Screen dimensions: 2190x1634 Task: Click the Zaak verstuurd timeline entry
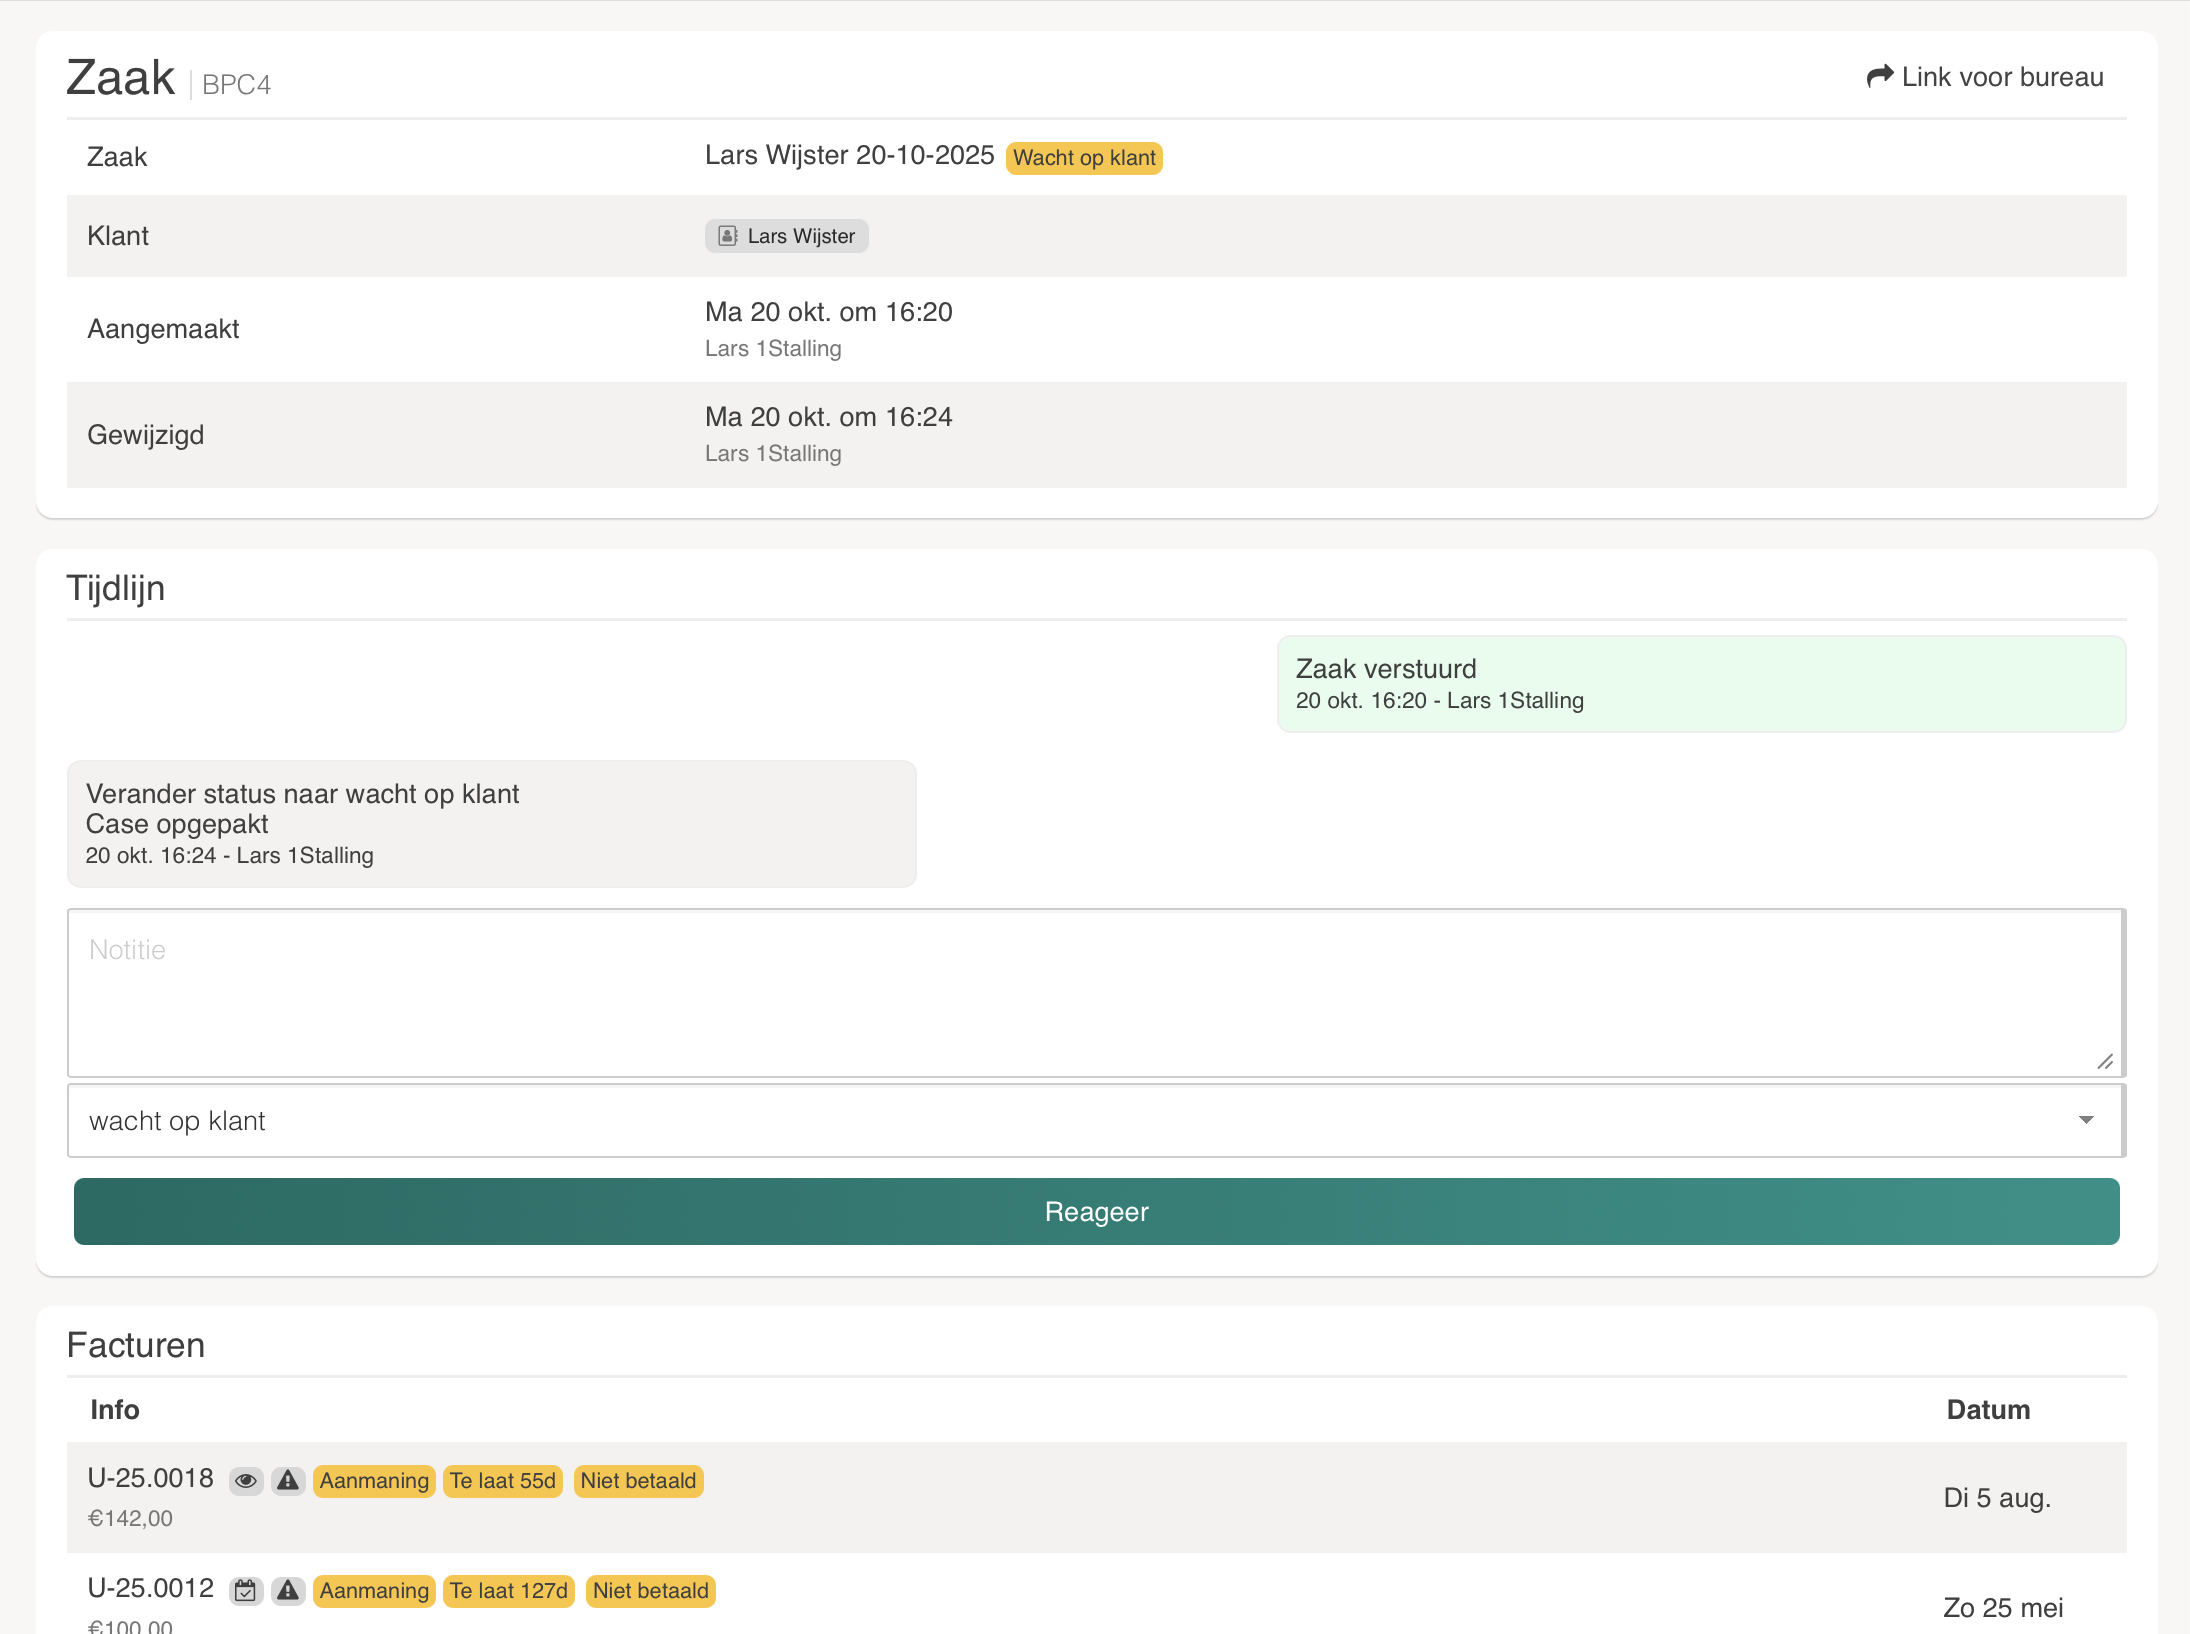click(x=1700, y=684)
